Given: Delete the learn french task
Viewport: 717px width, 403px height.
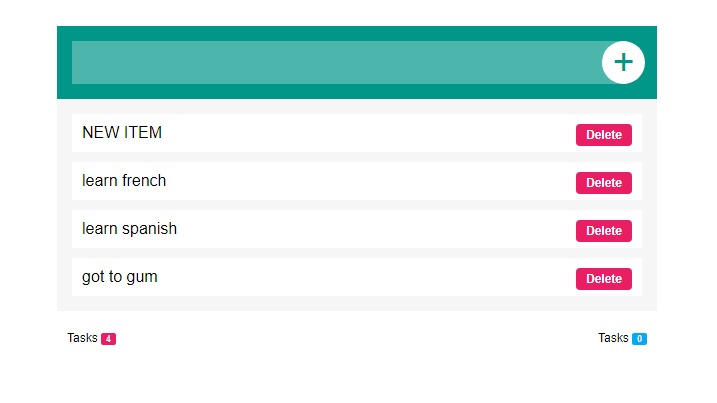Looking at the screenshot, I should pyautogui.click(x=603, y=183).
